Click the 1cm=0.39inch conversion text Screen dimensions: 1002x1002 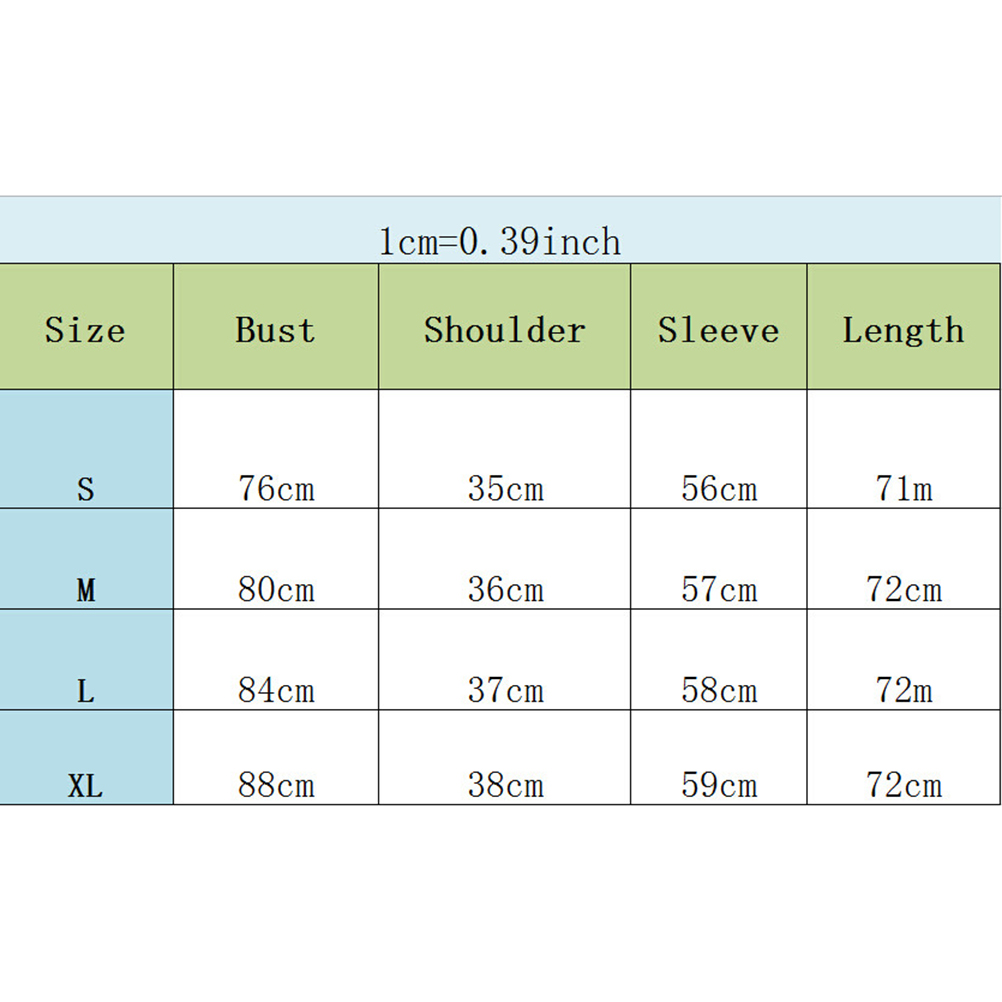tap(500, 242)
